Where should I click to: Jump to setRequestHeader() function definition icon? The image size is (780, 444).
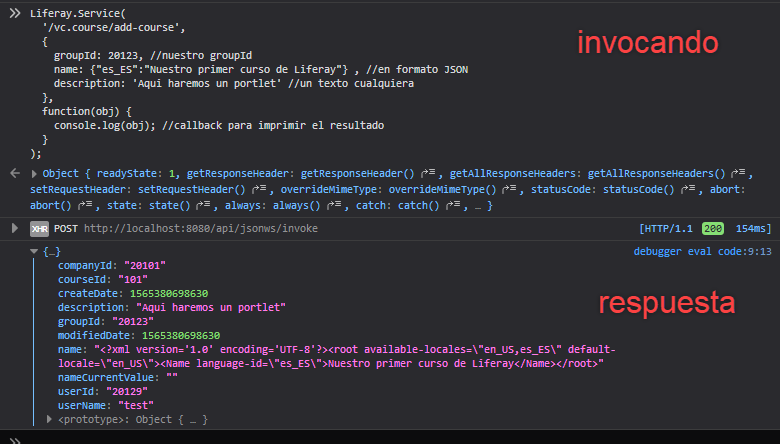[x=259, y=189]
